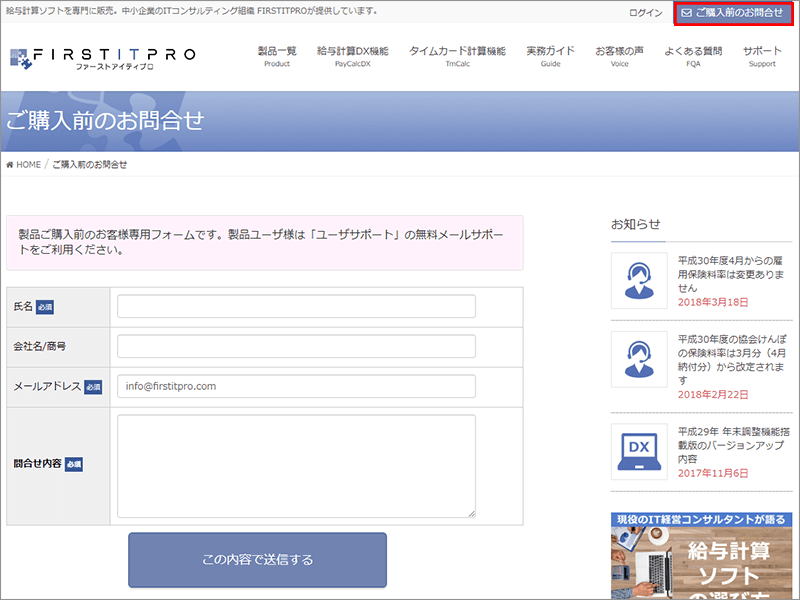Click the support agent icon for March 18 news

tap(638, 280)
